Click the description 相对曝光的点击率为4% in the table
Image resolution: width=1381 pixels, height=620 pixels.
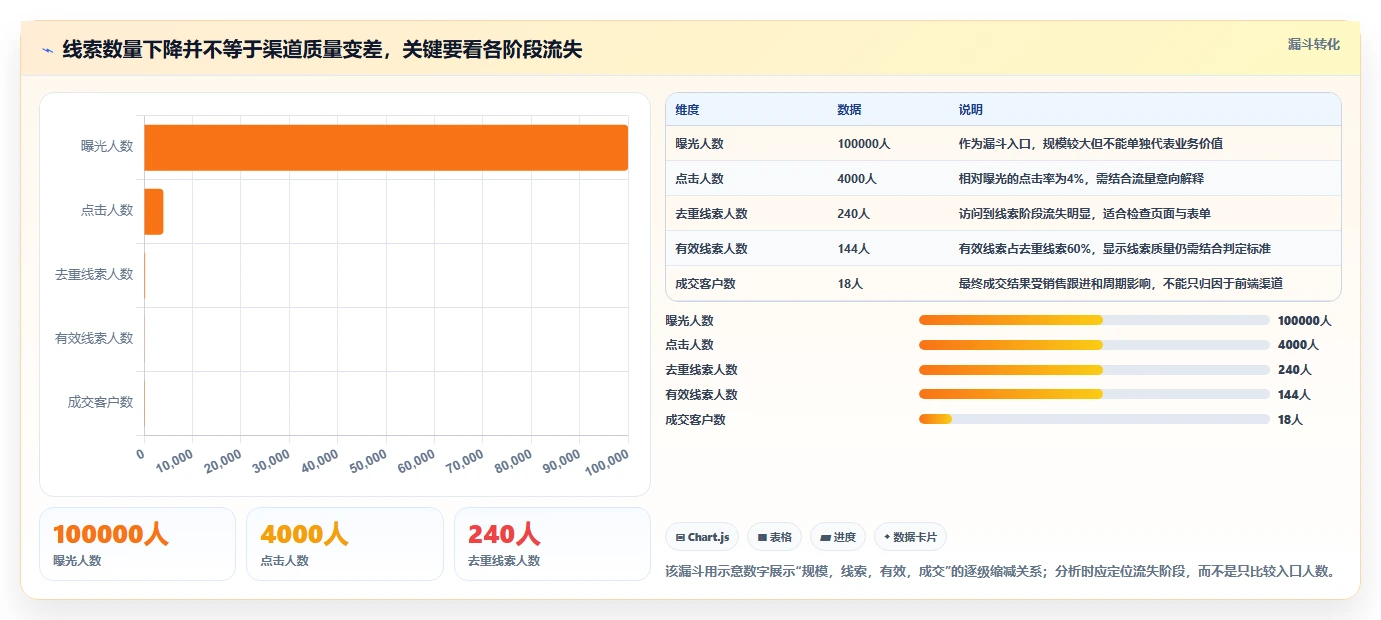[1081, 178]
